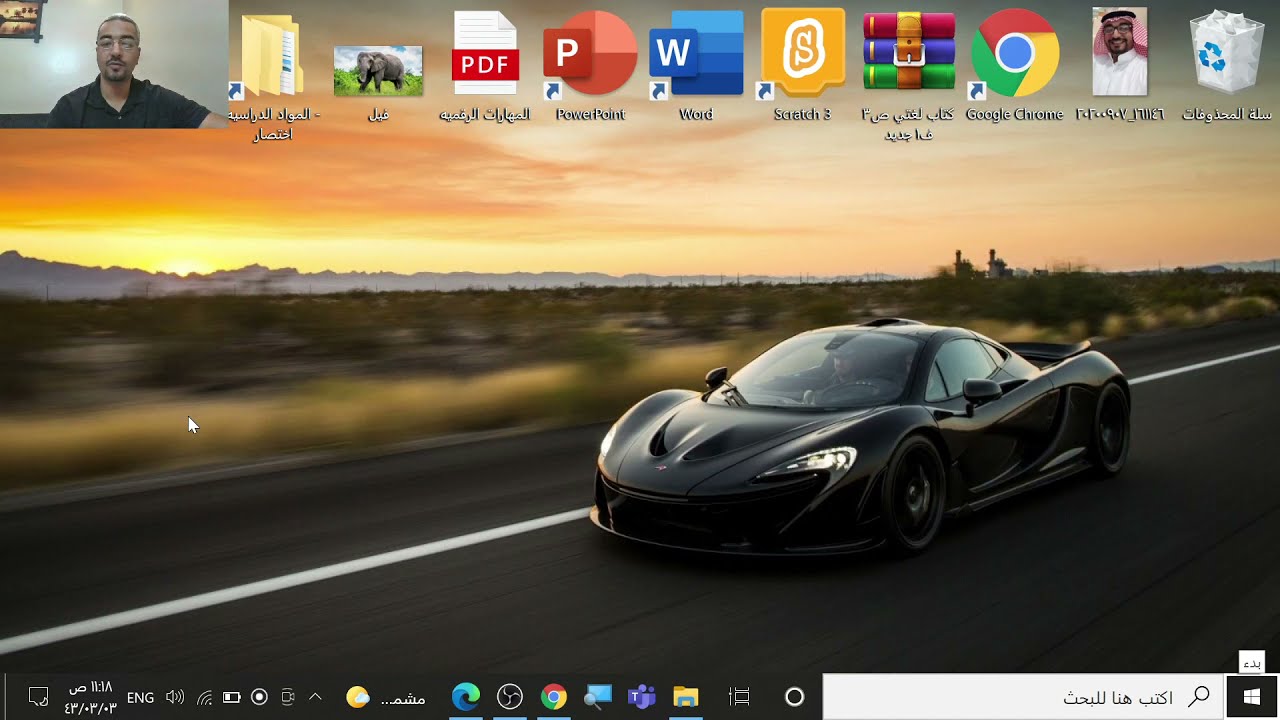
Task: Select the PDF file المهارات الرقمية
Action: [x=484, y=65]
